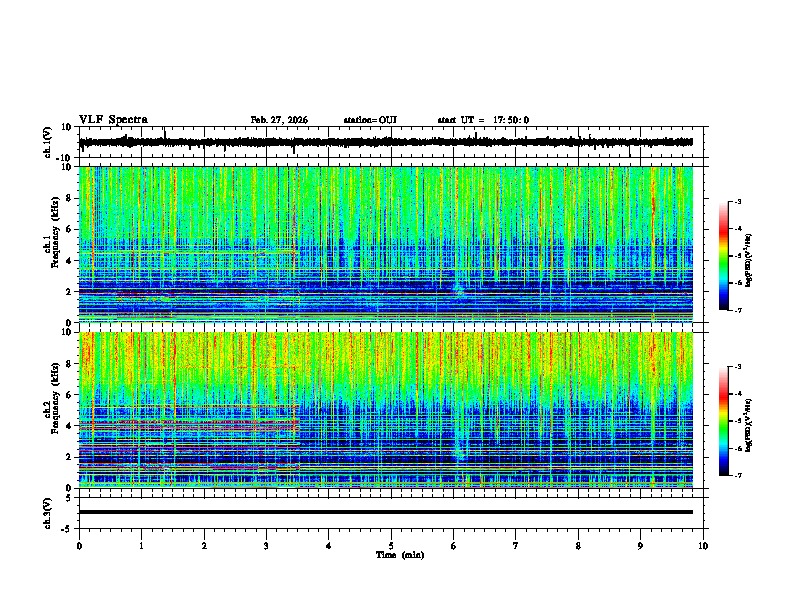Click the "ch.1(V)" waveform axis label
Image resolution: width=792 pixels, height=612 pixels.
click(48, 142)
